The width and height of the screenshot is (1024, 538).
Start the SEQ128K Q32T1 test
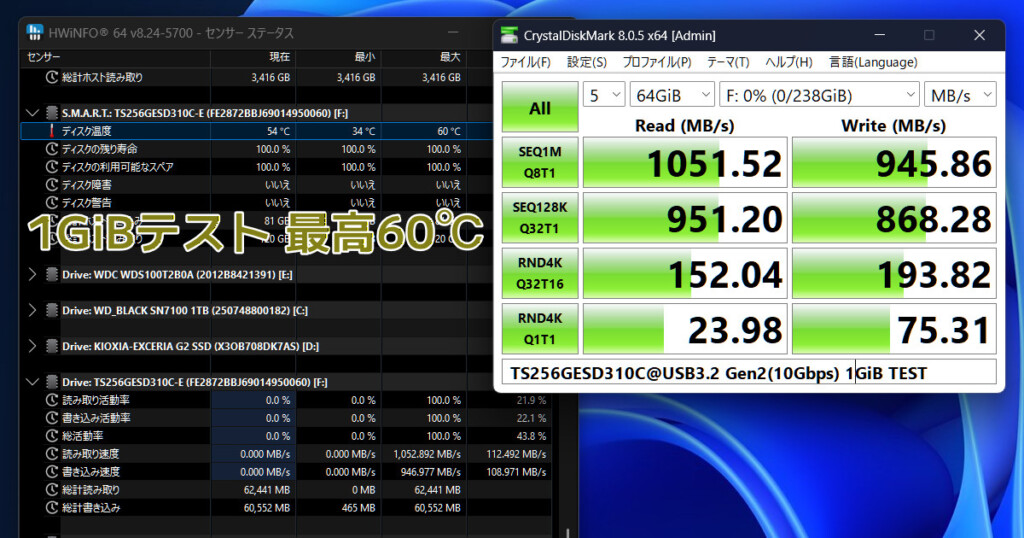[x=540, y=218]
